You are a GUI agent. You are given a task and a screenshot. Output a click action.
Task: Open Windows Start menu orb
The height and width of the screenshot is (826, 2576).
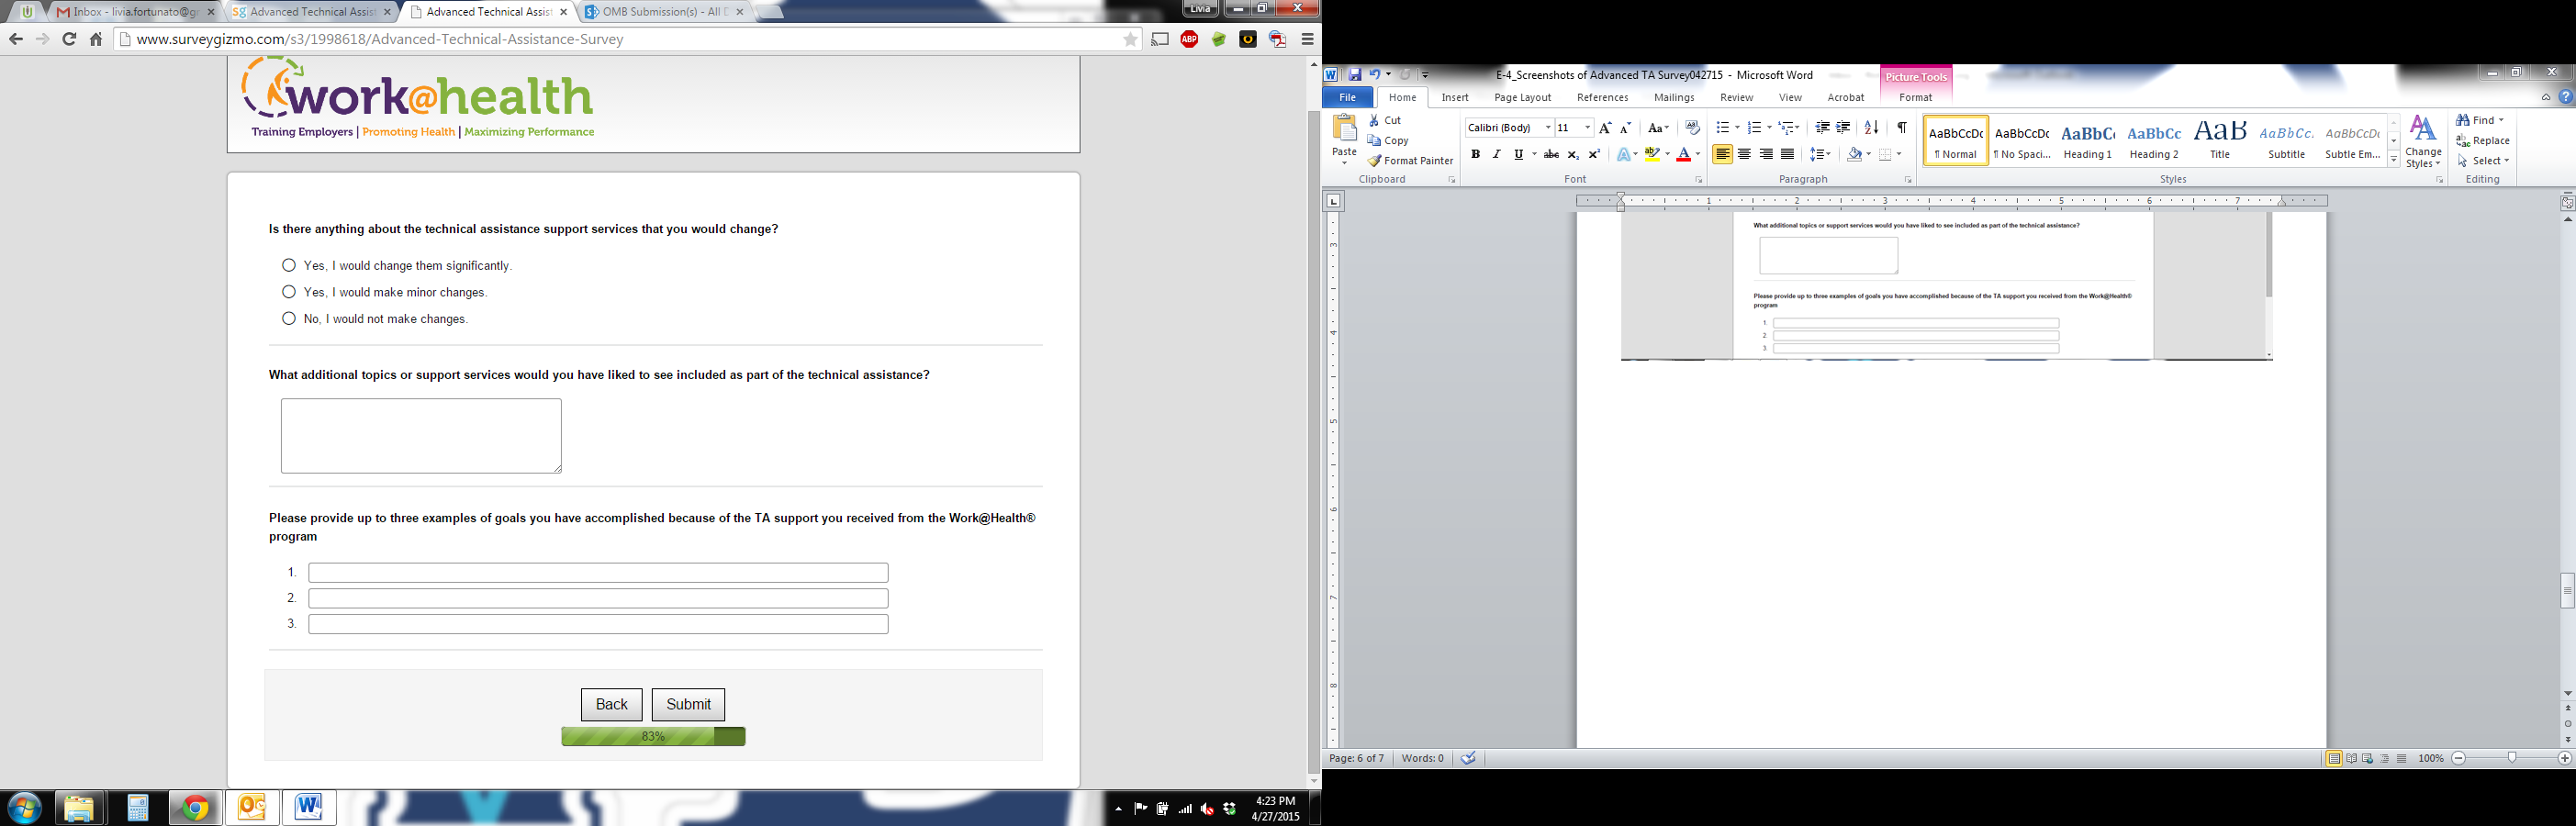(x=24, y=808)
